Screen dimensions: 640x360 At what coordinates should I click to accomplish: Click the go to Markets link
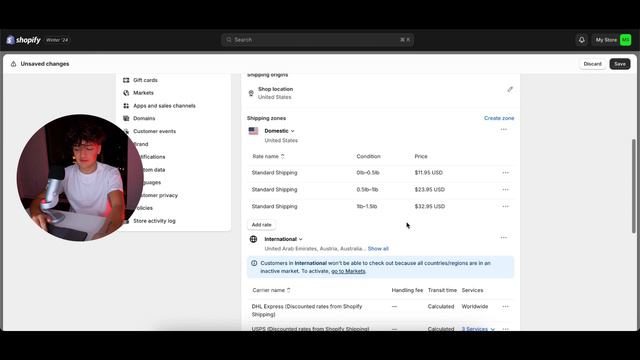point(348,271)
